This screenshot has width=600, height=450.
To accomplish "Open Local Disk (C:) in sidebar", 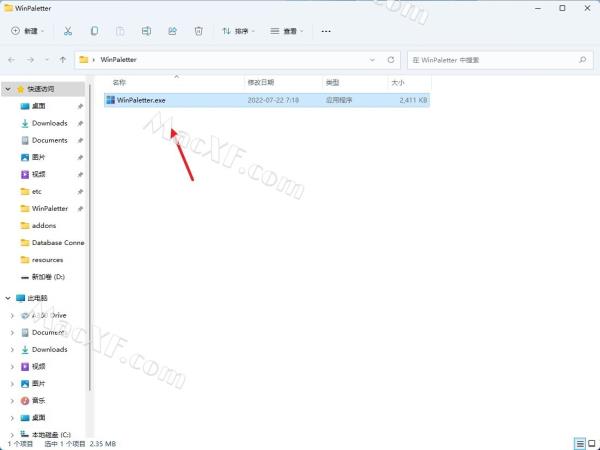I will pos(51,435).
